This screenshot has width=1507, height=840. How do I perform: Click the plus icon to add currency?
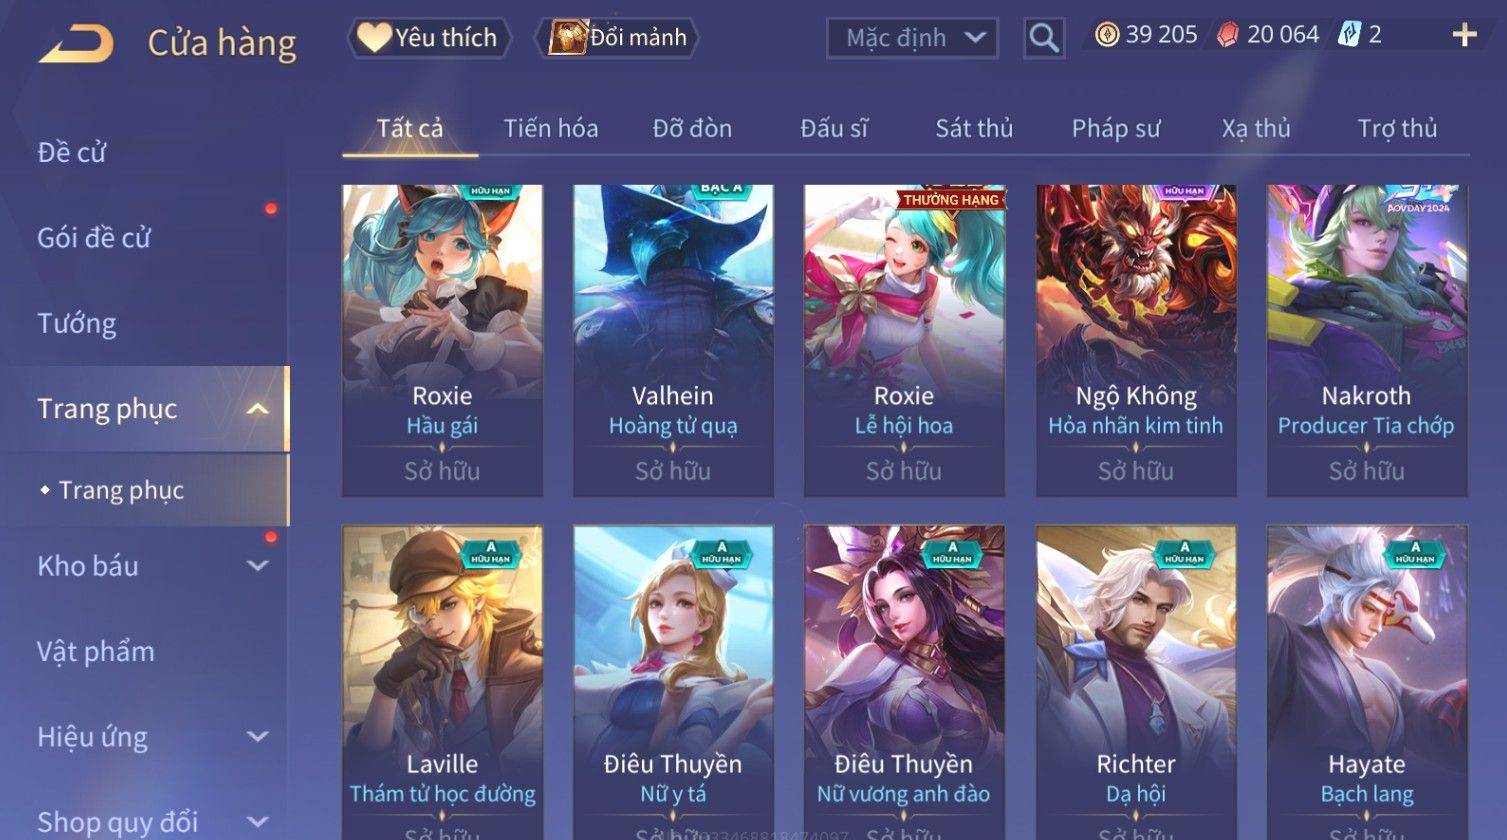[x=1464, y=35]
